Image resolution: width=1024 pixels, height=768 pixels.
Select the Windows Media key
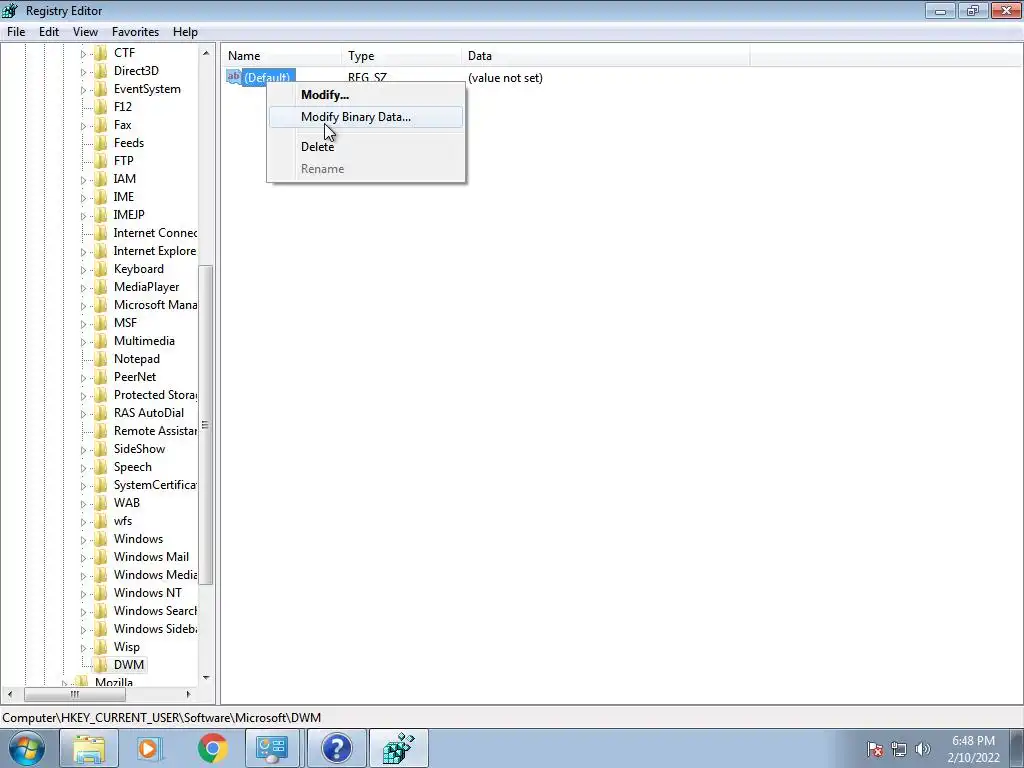click(155, 575)
